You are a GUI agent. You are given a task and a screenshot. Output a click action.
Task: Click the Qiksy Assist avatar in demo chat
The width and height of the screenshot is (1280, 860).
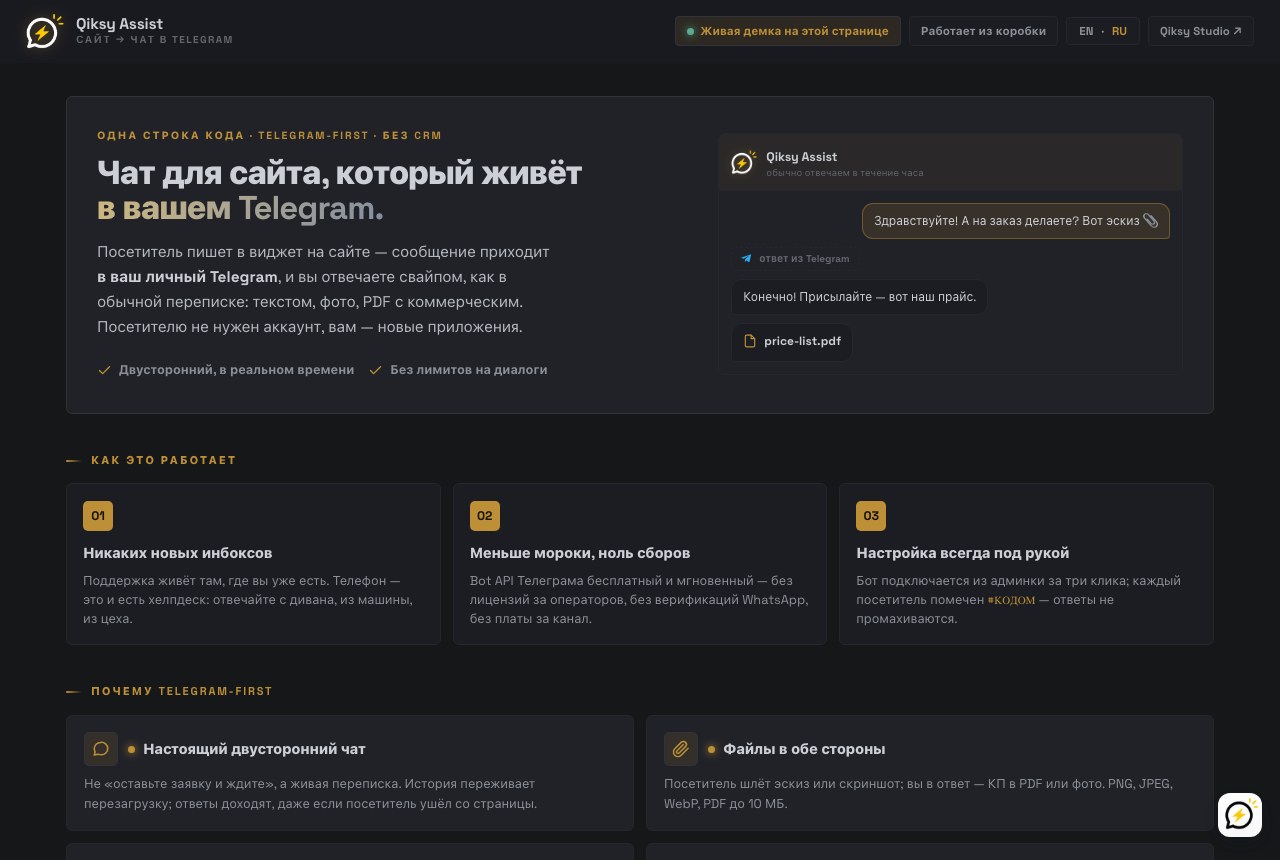pyautogui.click(x=743, y=162)
